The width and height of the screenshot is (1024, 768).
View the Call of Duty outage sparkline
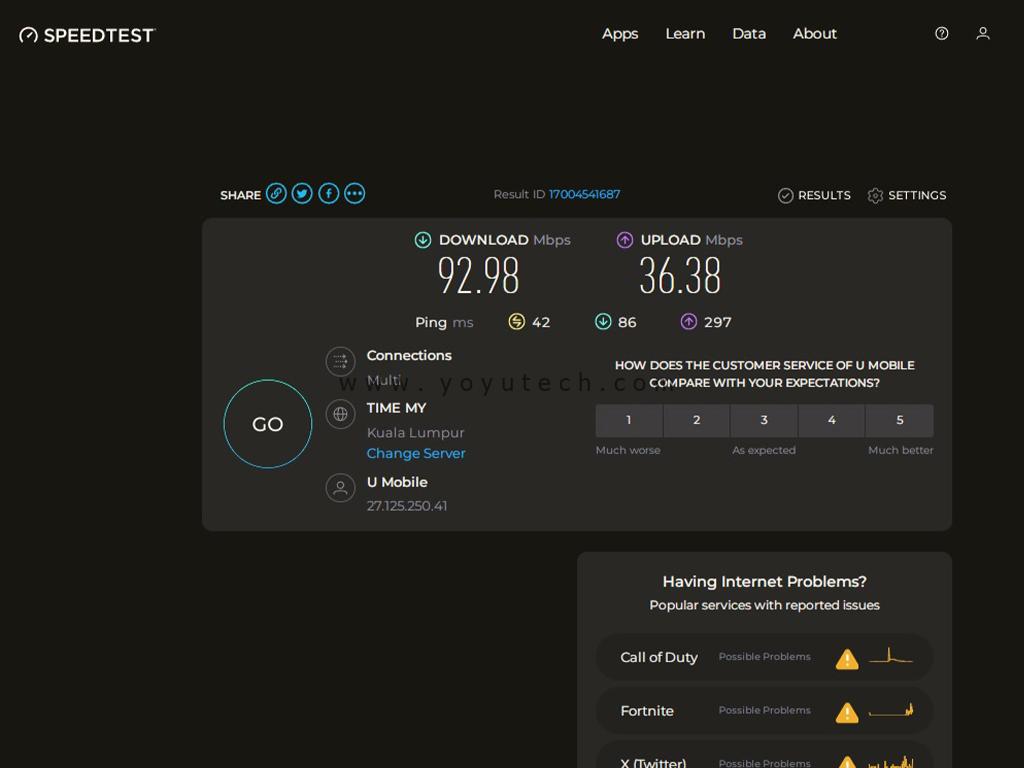coord(891,656)
